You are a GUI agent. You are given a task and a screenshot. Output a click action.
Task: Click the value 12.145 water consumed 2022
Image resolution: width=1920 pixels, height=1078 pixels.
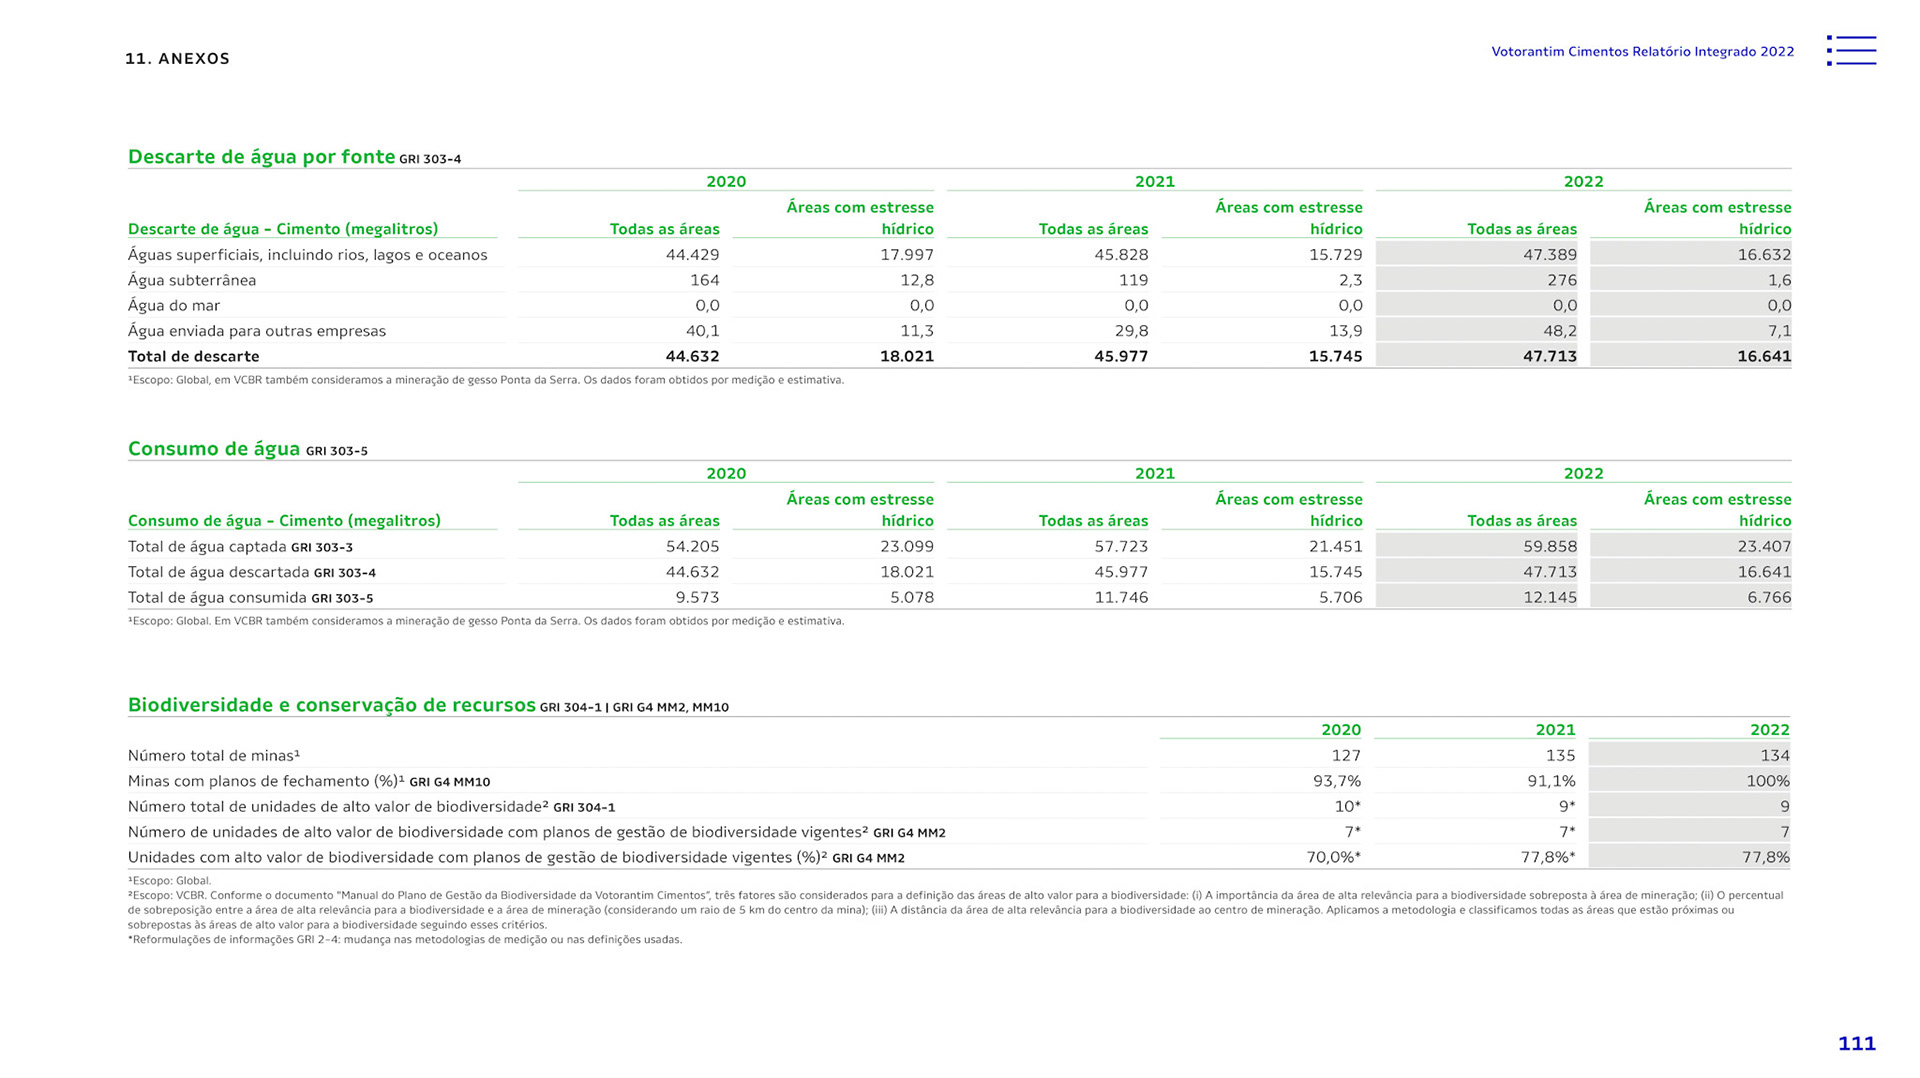(1550, 598)
